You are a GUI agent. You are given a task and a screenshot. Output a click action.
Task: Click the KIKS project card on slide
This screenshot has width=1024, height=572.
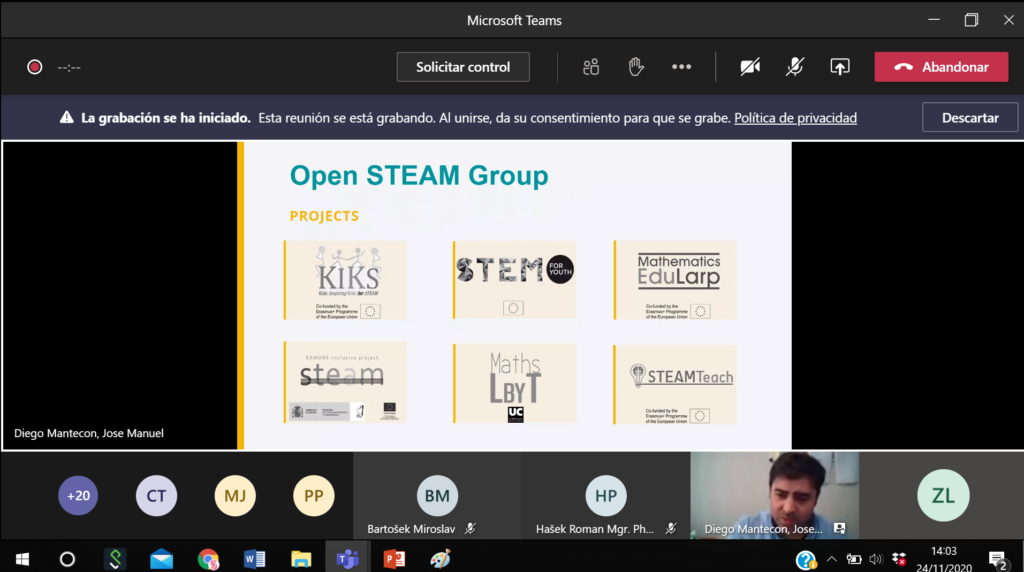(345, 280)
